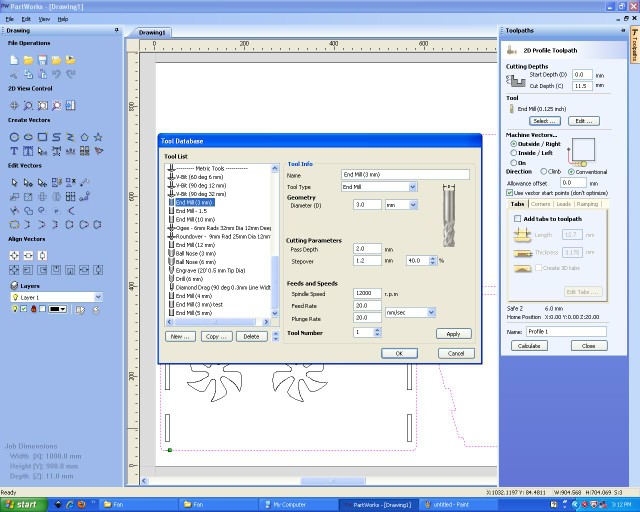
Task: Undo the last action with the Undo arrow
Action: coord(56,74)
